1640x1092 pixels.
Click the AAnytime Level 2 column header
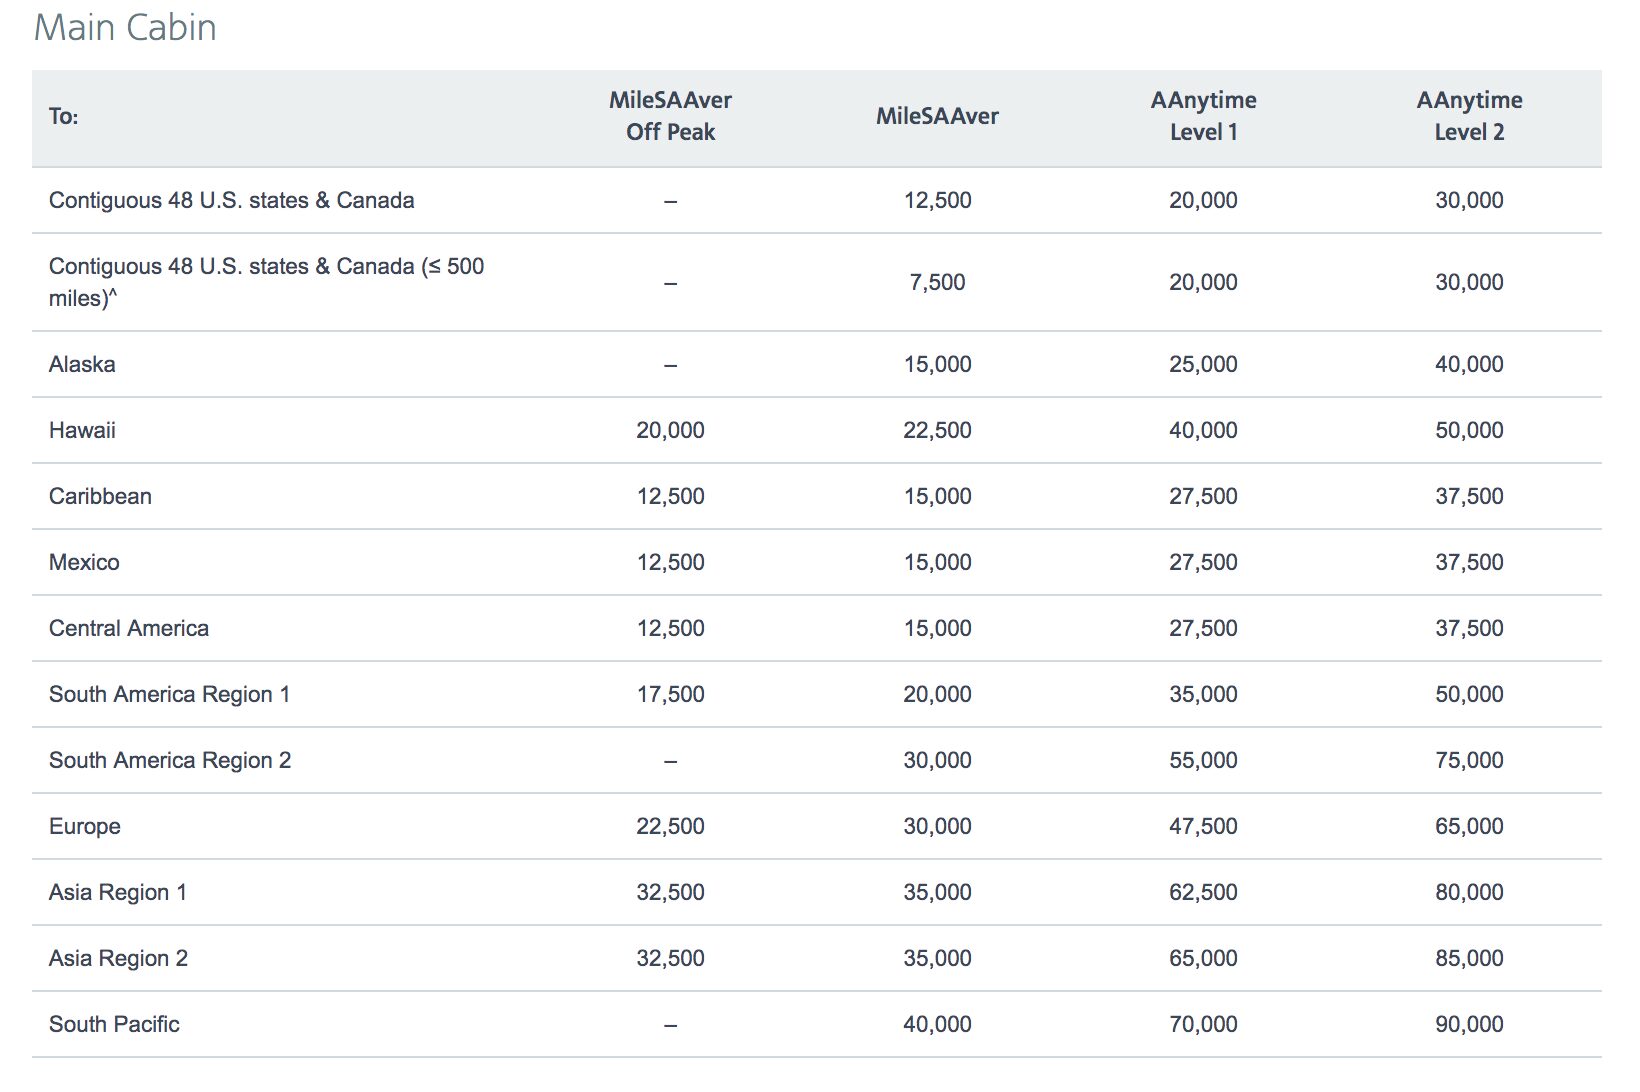click(x=1469, y=115)
